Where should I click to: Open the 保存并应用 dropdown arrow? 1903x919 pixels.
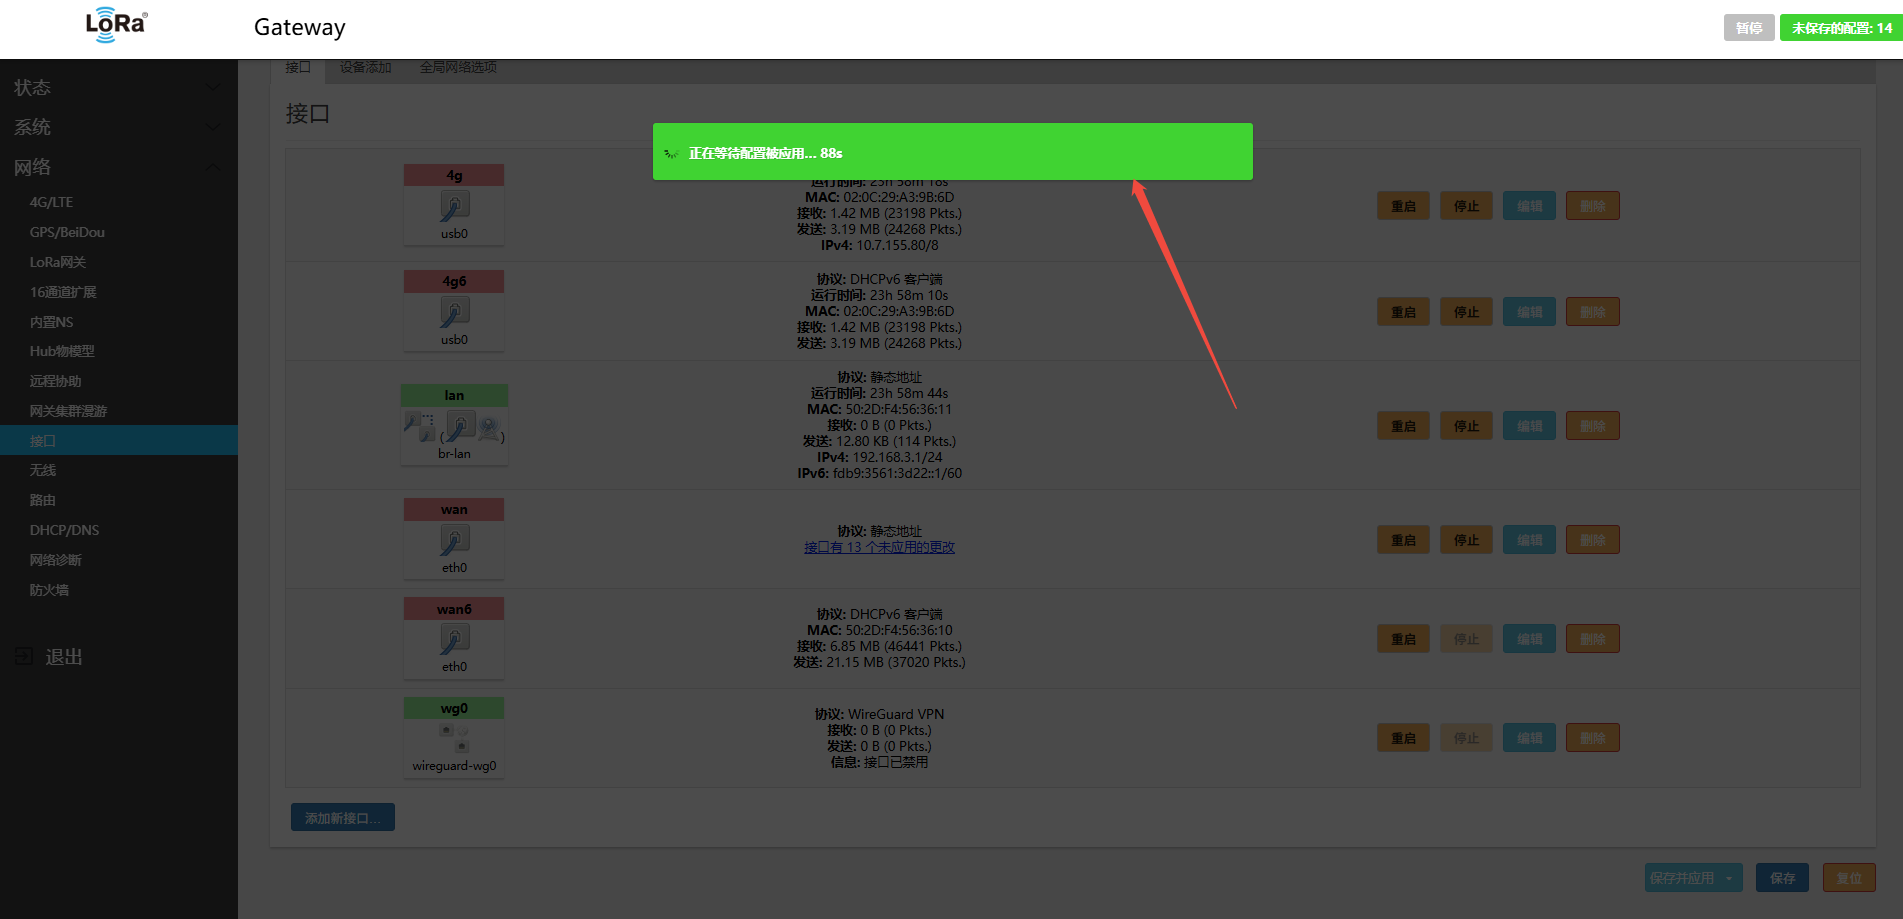(x=1729, y=878)
